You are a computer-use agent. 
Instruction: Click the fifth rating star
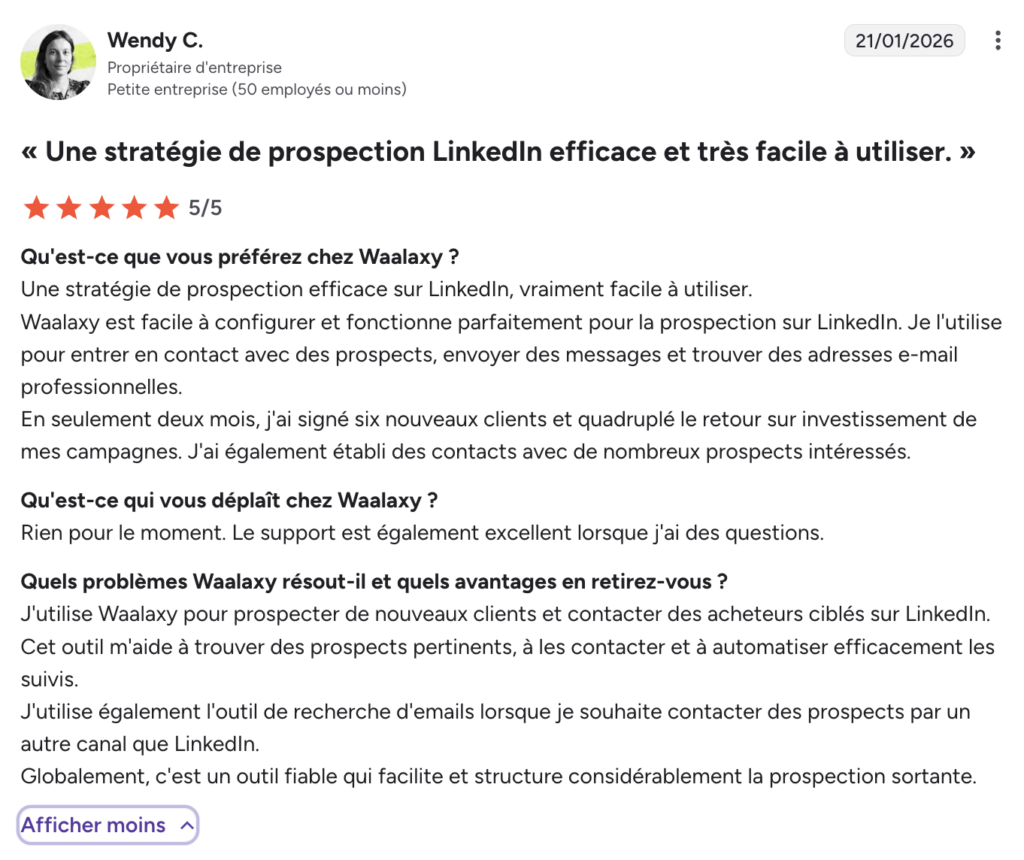tap(166, 207)
